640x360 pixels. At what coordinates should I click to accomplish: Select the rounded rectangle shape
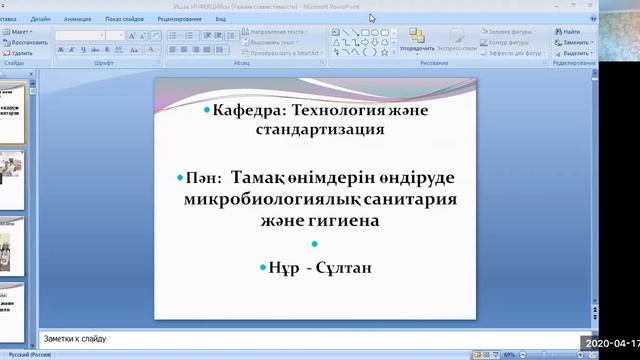(x=384, y=33)
